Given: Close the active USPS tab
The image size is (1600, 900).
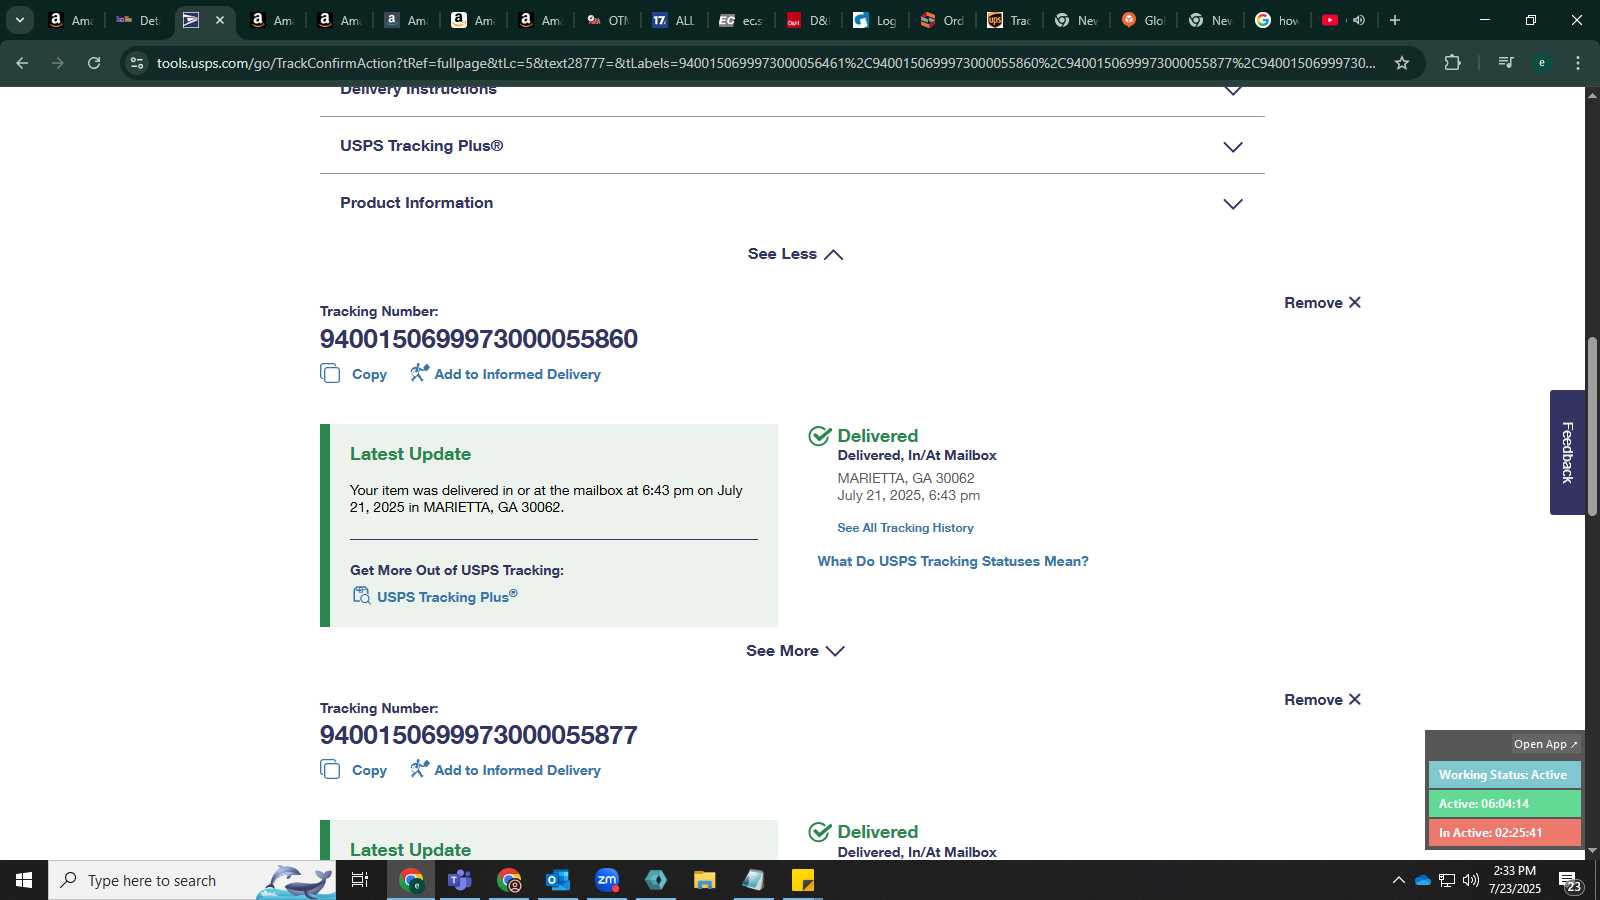Looking at the screenshot, I should tap(220, 20).
